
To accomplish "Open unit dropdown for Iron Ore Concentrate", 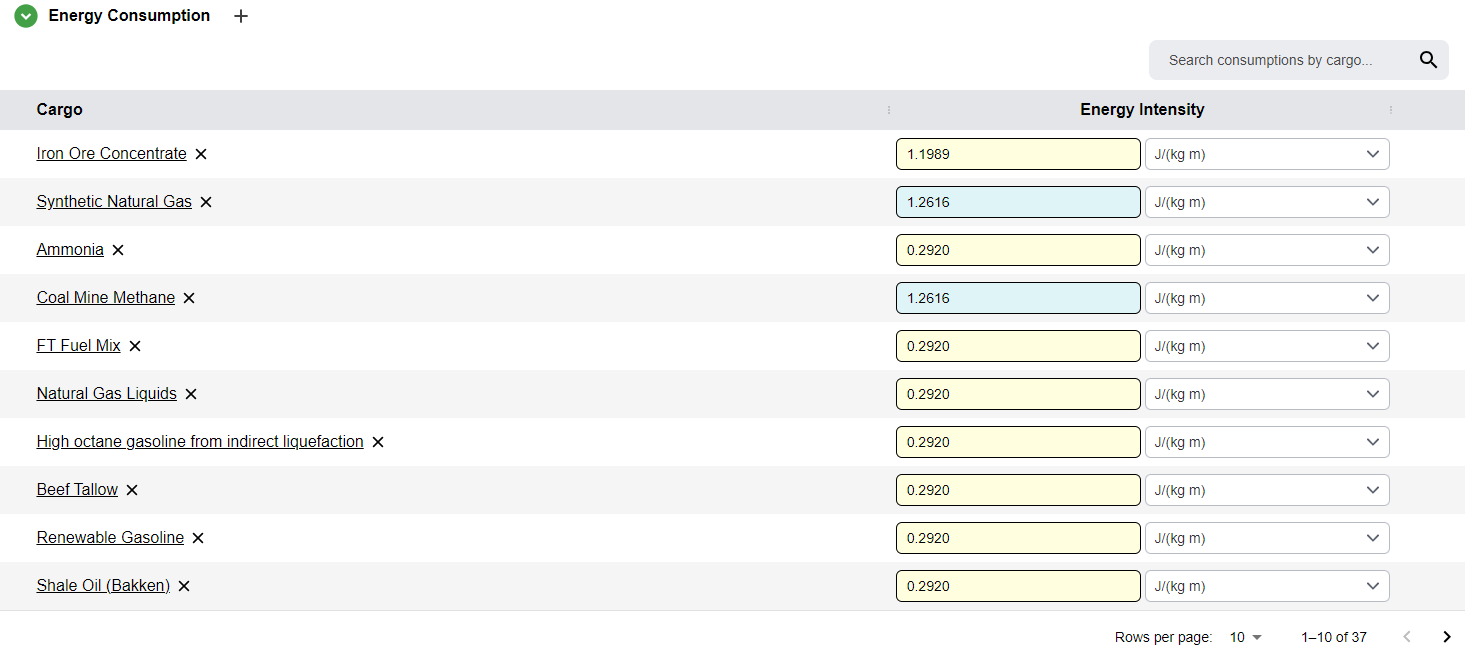I will (1267, 154).
